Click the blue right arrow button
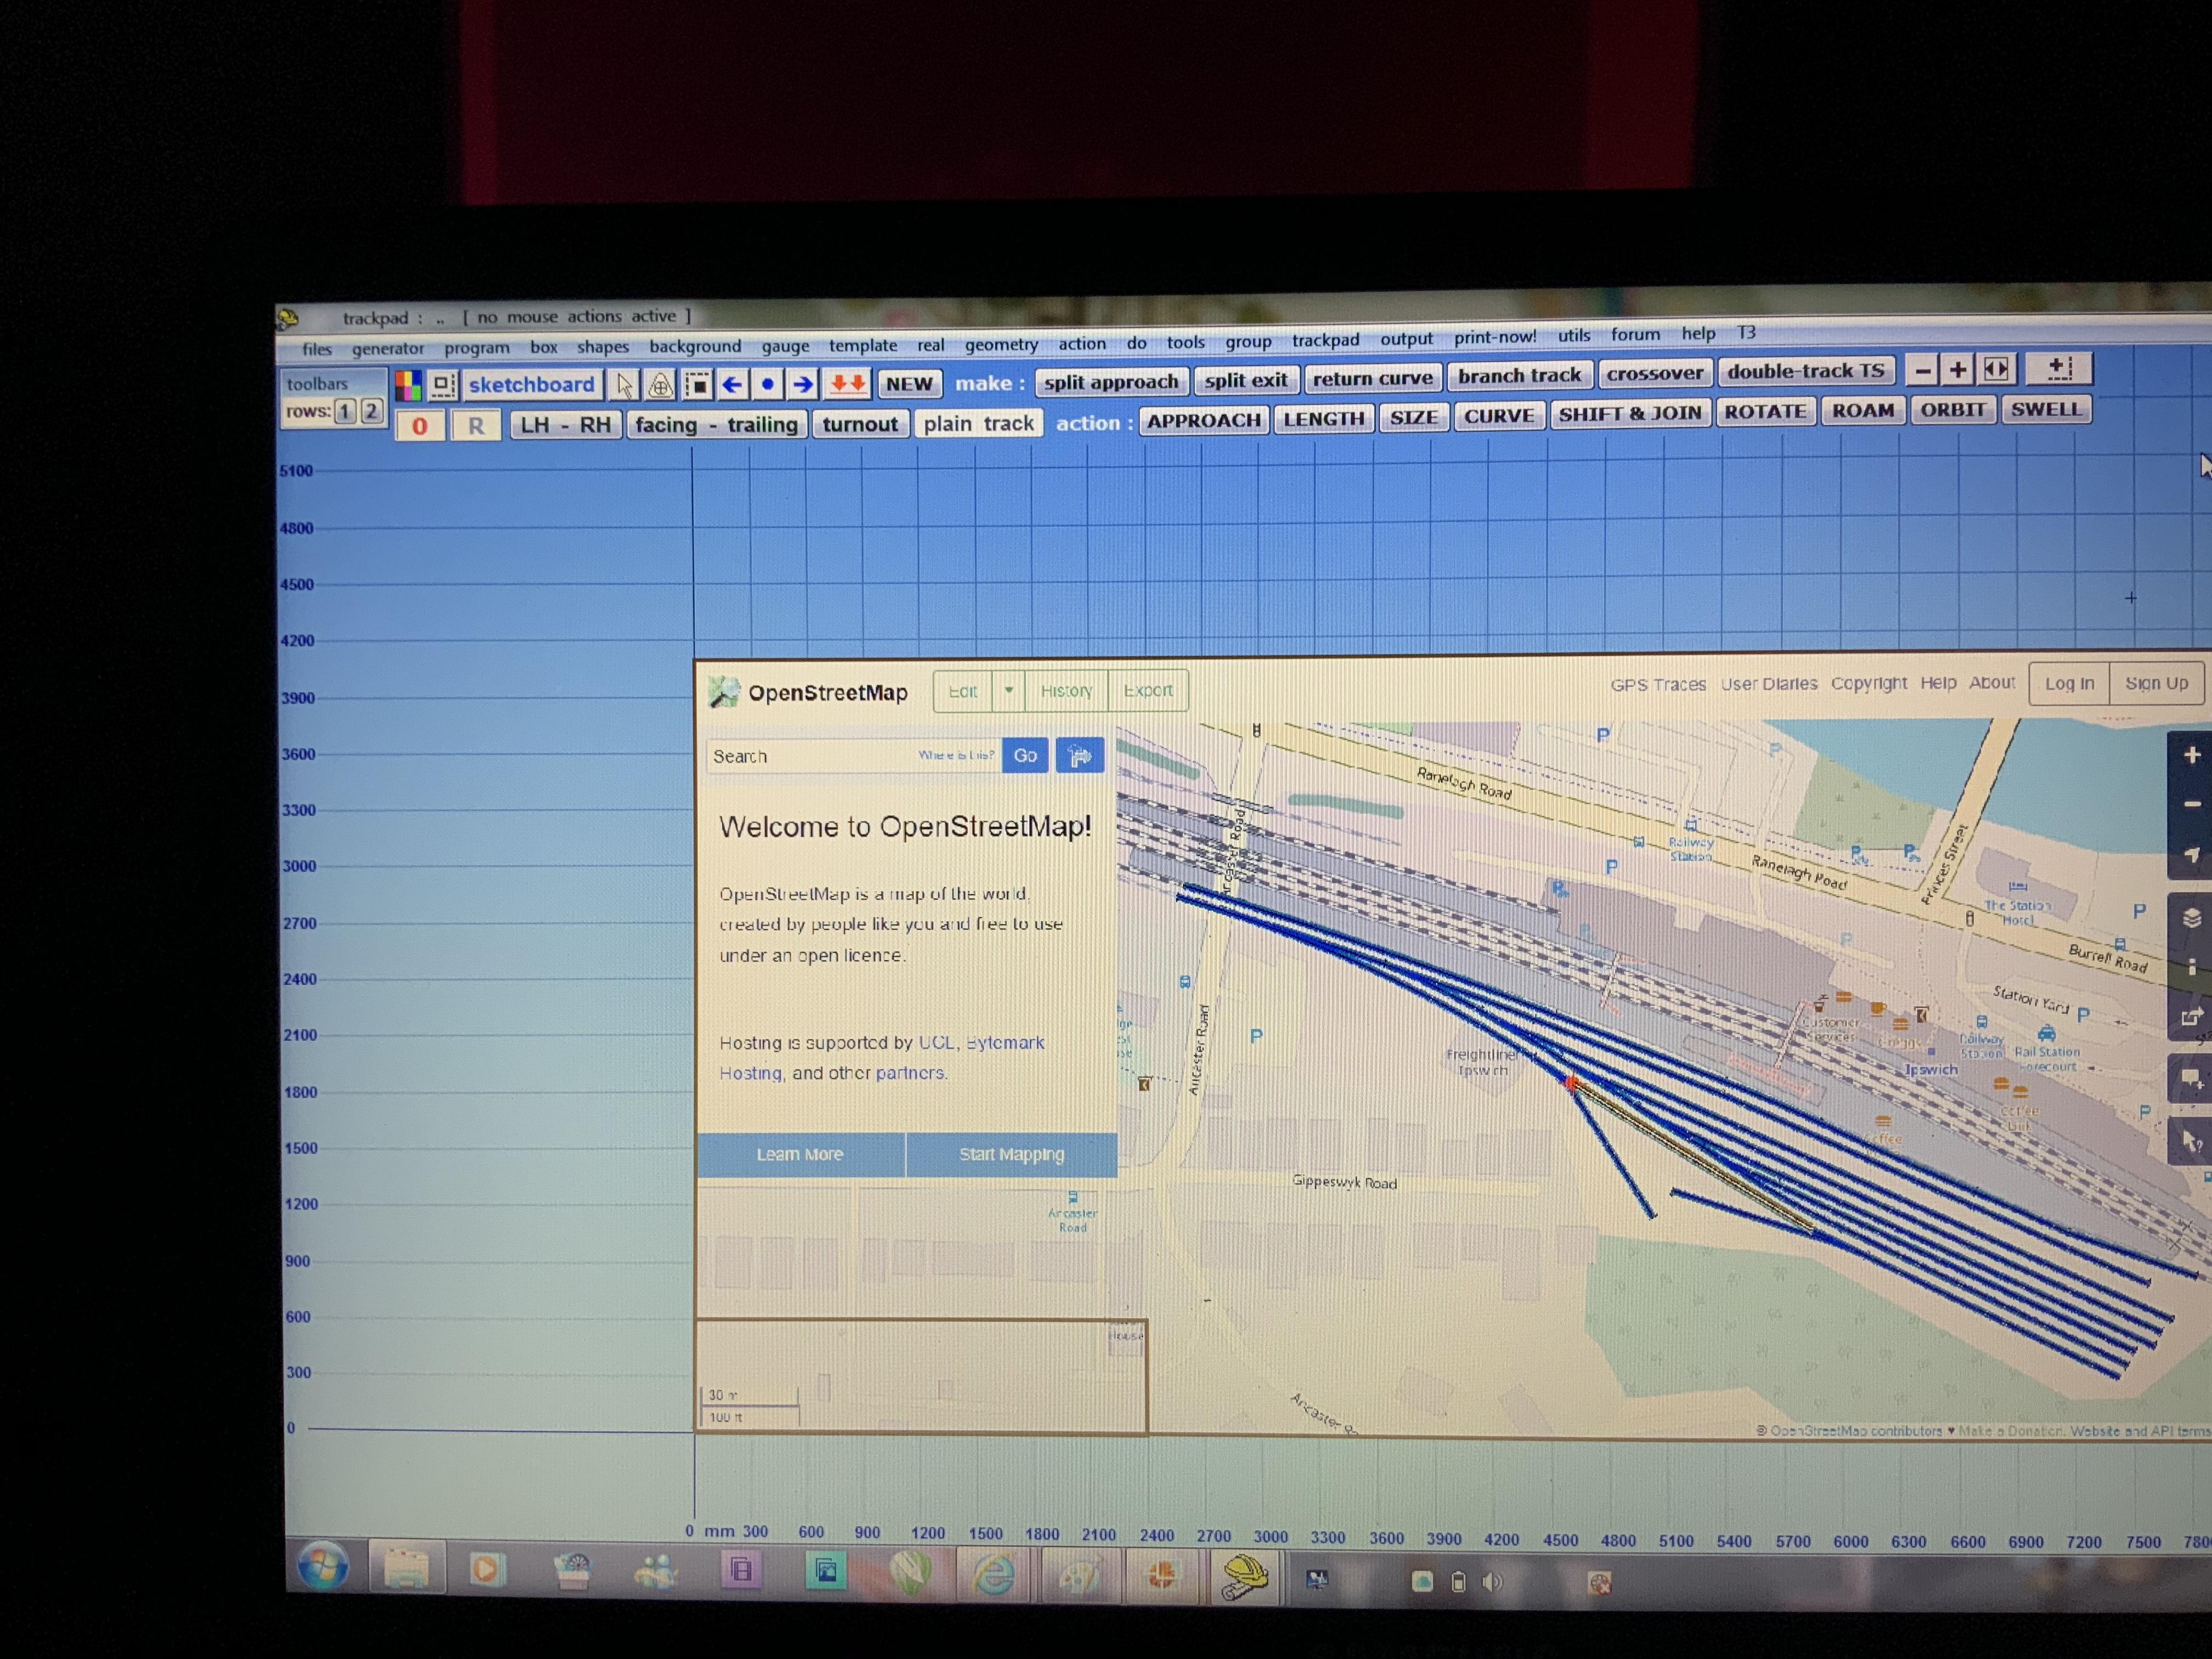Screen dimensions: 2212x1659 803,384
